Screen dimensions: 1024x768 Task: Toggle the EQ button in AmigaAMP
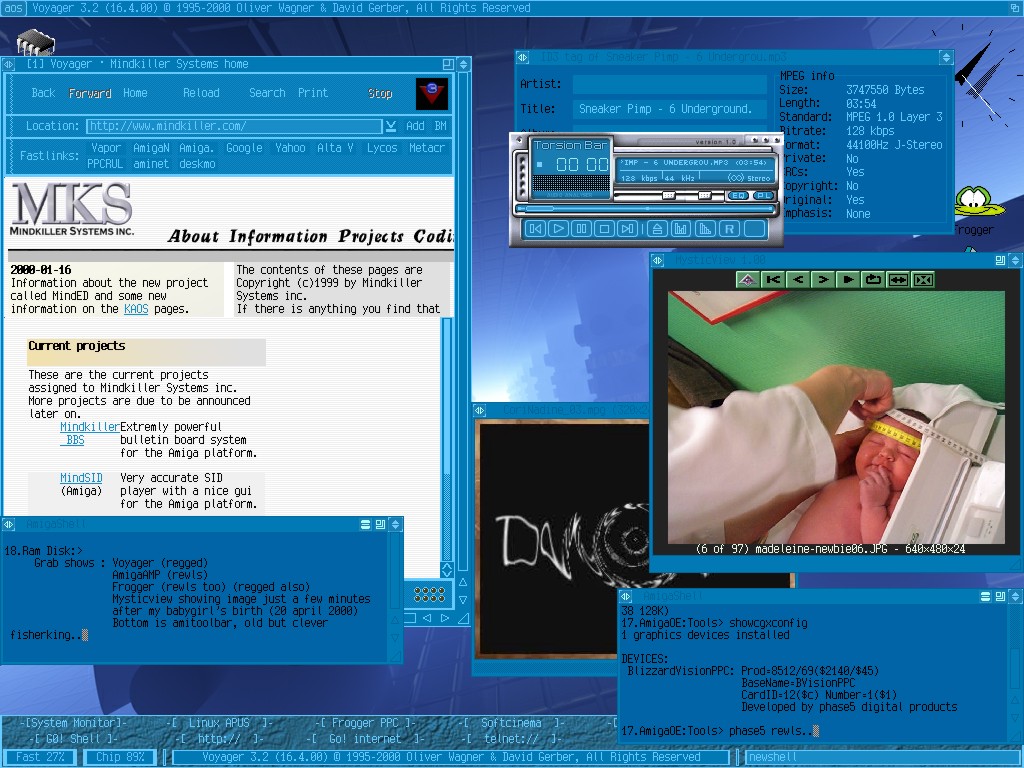point(737,196)
